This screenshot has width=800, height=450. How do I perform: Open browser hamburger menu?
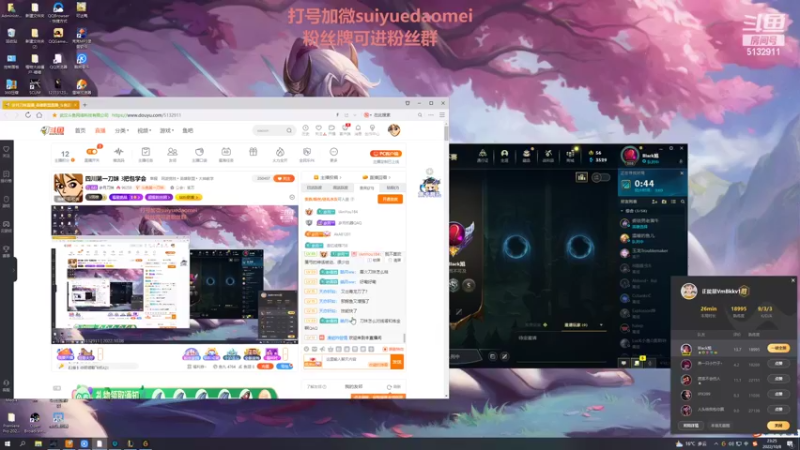(x=442, y=115)
